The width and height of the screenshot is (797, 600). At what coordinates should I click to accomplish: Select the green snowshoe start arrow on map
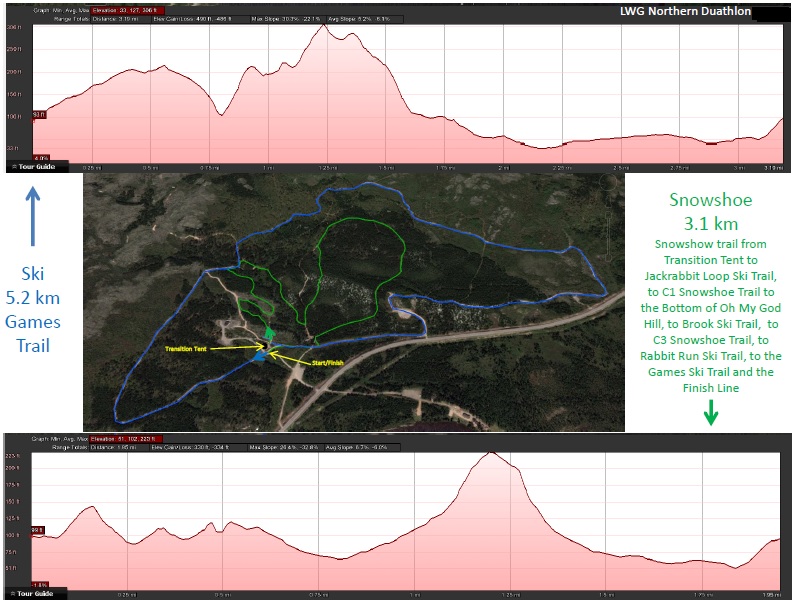270,332
